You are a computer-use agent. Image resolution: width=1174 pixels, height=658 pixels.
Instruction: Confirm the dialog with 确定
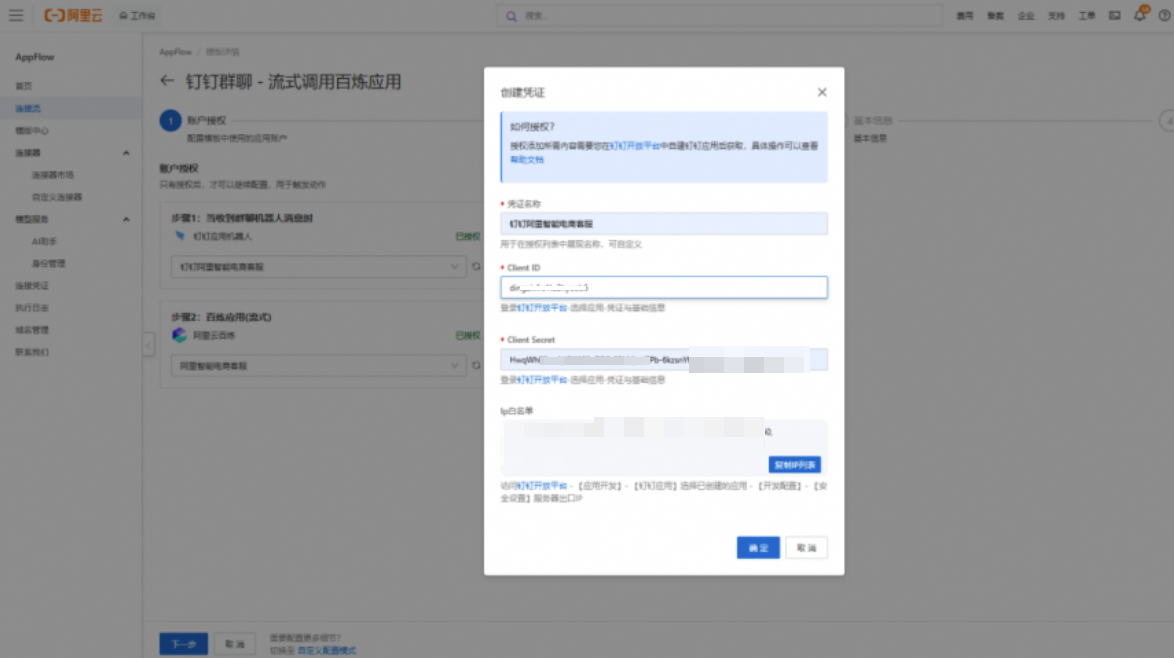click(758, 548)
